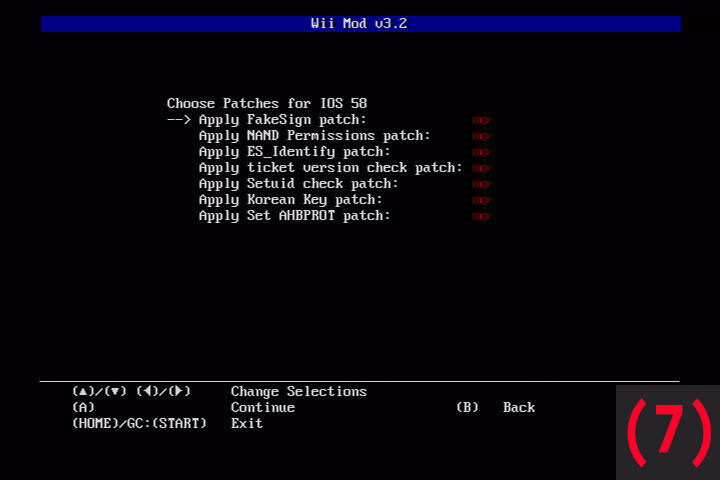The height and width of the screenshot is (480, 720).
Task: Select the Apply NAND Permissions patch row
Action: click(x=315, y=136)
